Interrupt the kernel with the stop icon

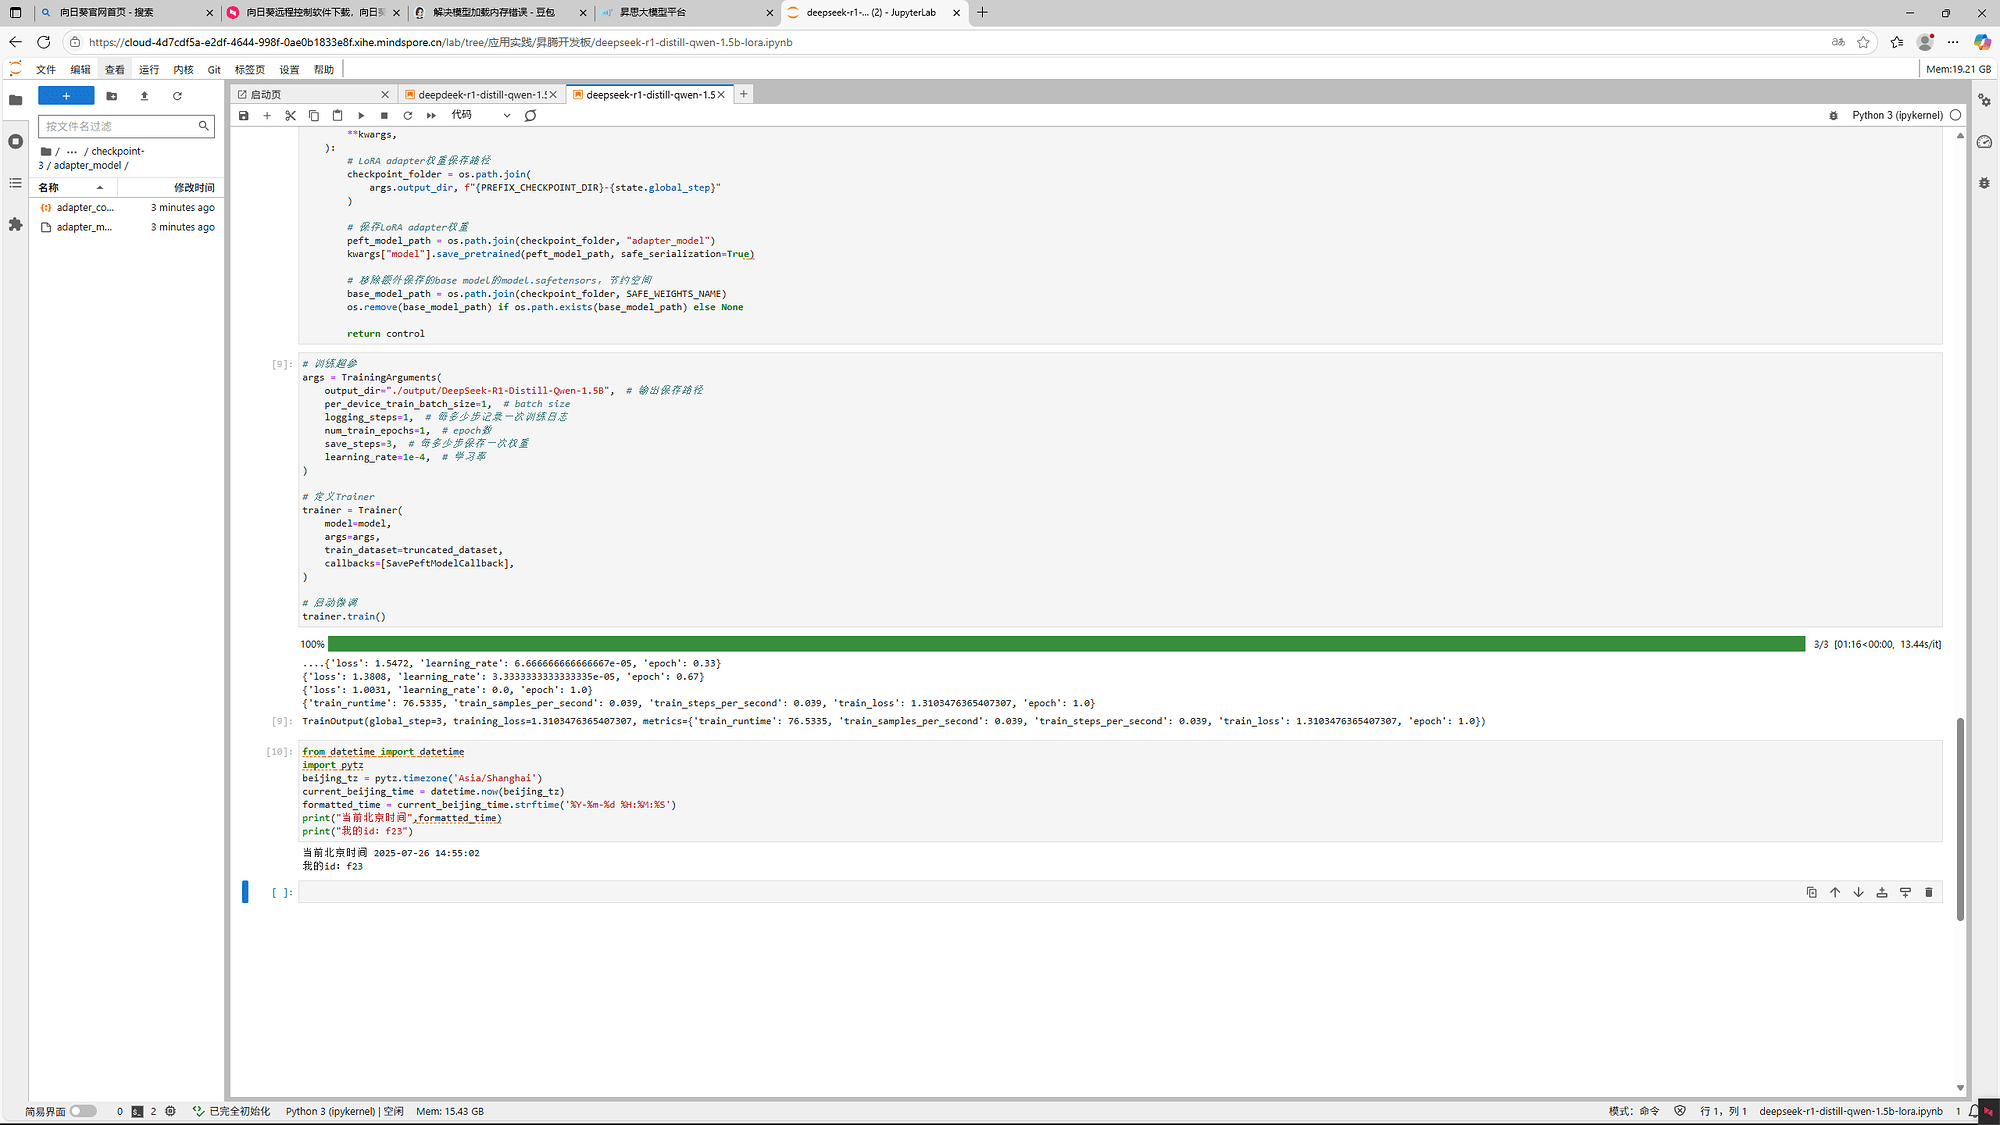pos(384,116)
